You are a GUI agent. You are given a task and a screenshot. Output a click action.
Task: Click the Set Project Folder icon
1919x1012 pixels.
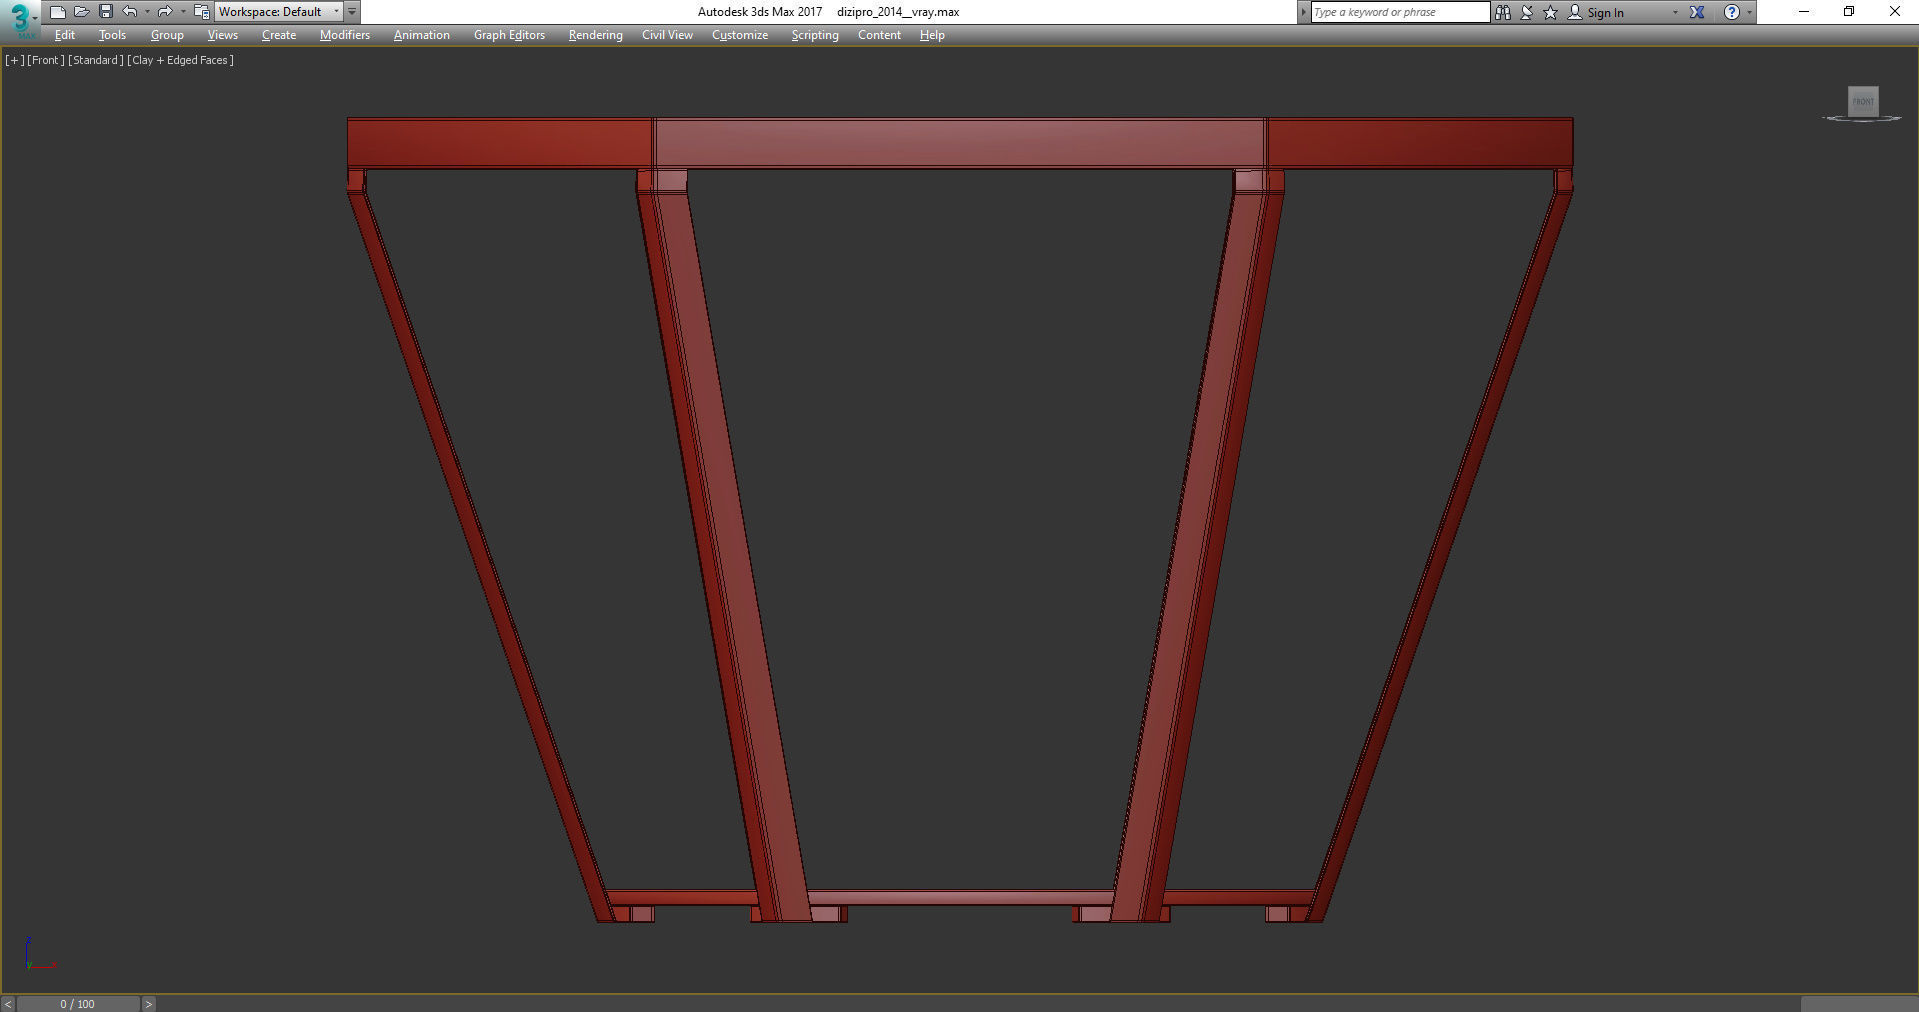(x=201, y=12)
